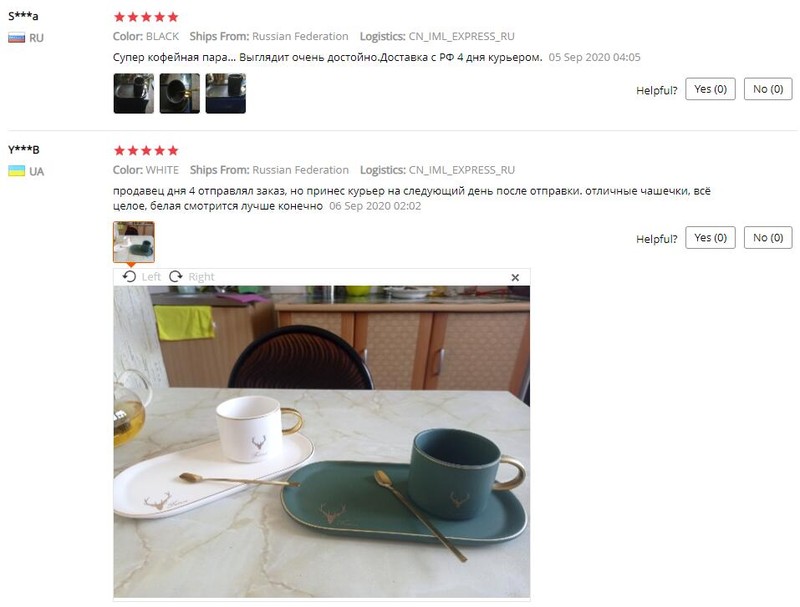Click the enlarged photo of the cups

coord(321,441)
